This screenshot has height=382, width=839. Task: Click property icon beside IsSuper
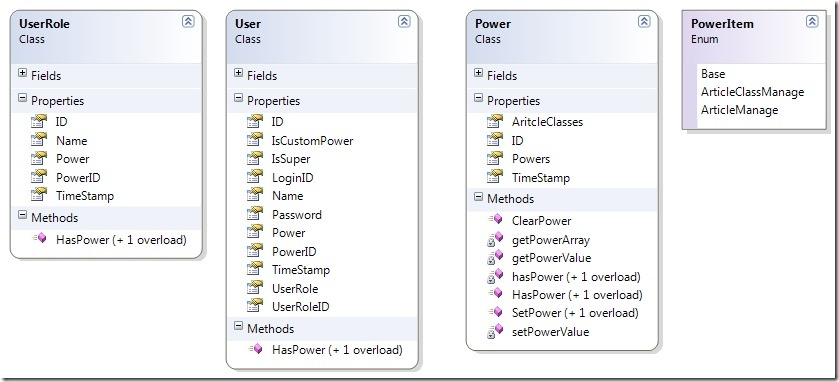(x=255, y=158)
